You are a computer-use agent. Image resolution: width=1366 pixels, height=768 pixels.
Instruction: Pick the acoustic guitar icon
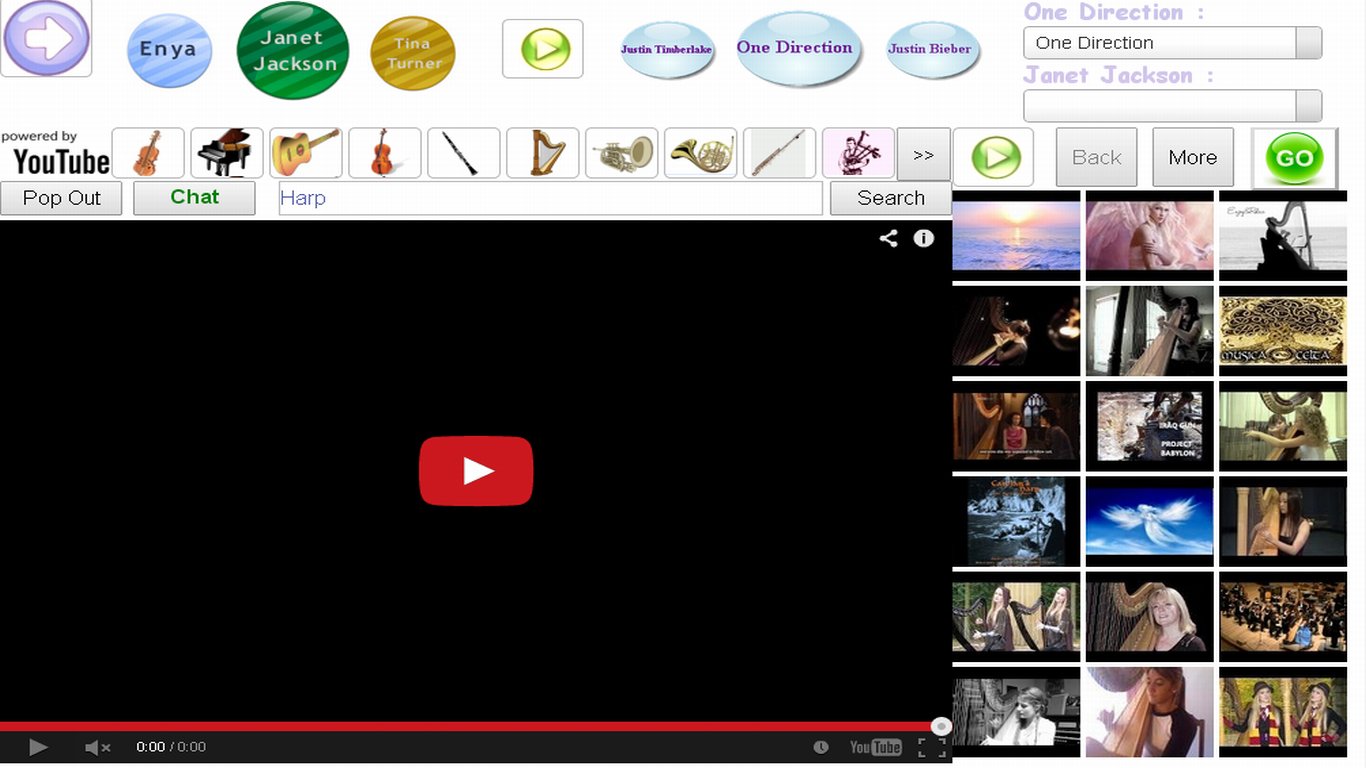306,153
